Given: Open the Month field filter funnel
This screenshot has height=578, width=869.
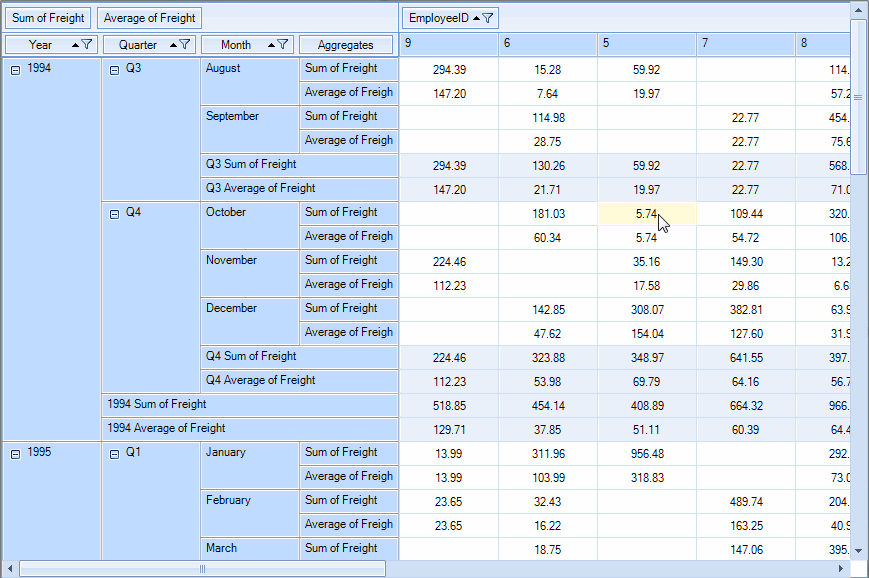Looking at the screenshot, I should point(283,45).
